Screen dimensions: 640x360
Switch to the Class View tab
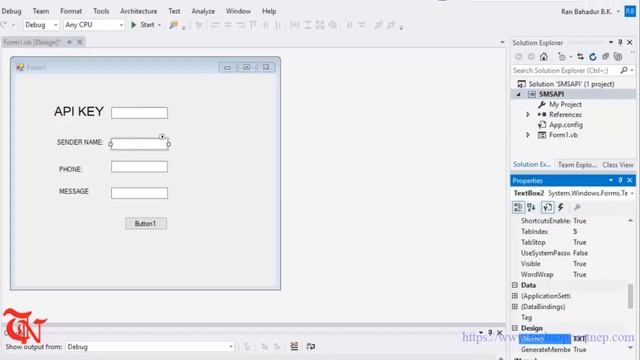tap(618, 165)
